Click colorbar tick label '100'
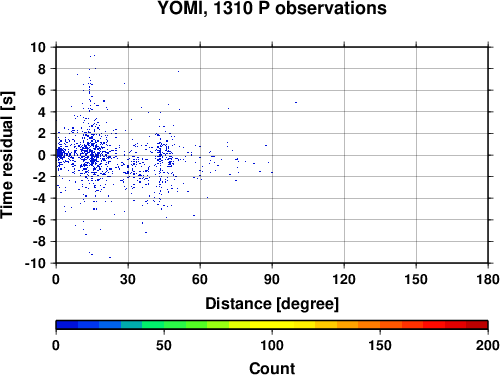 tap(272, 345)
